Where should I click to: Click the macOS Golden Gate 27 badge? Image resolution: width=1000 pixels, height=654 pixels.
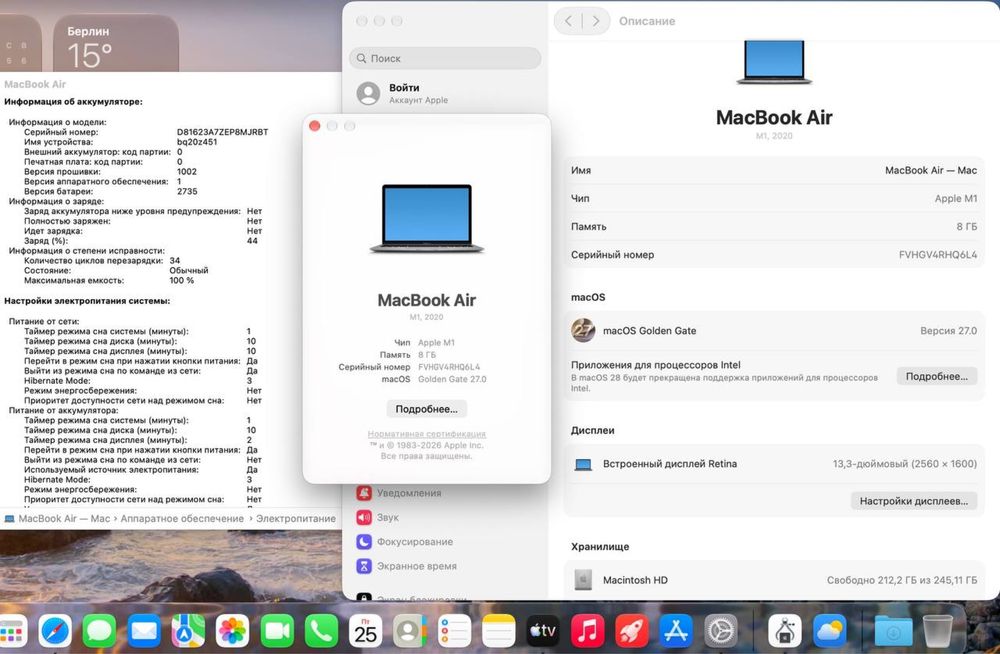tap(583, 331)
